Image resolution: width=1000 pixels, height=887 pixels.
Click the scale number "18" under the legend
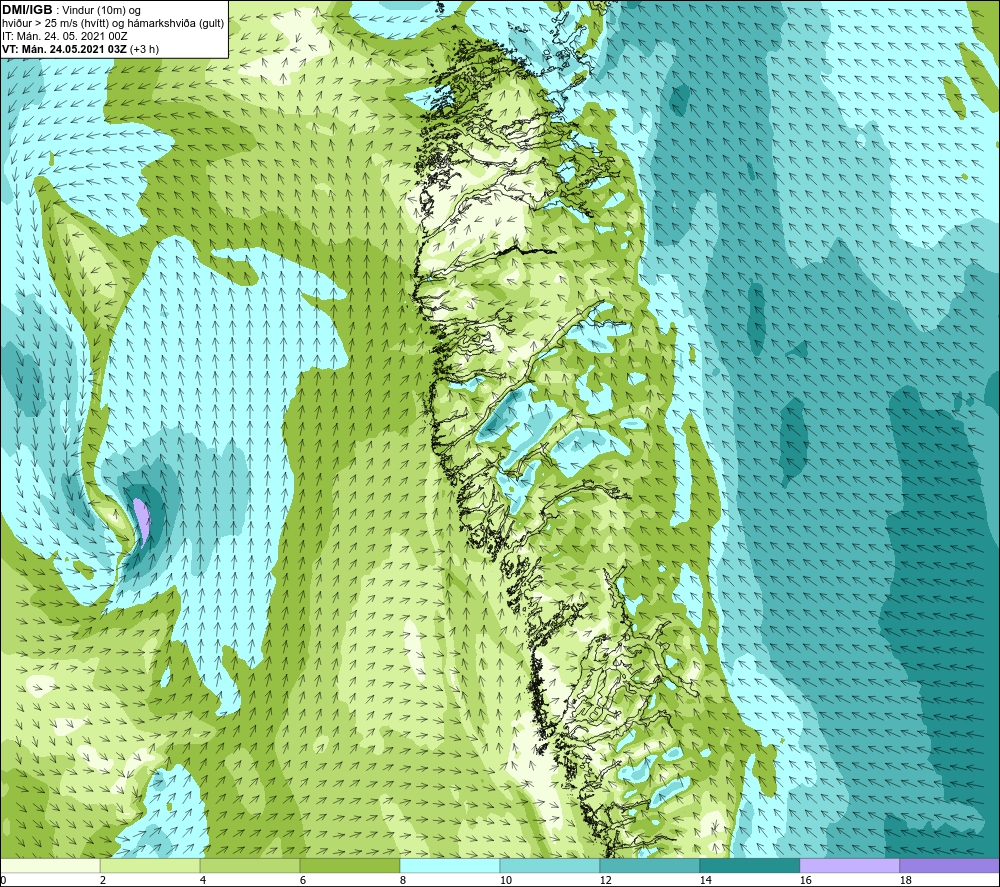click(x=905, y=880)
